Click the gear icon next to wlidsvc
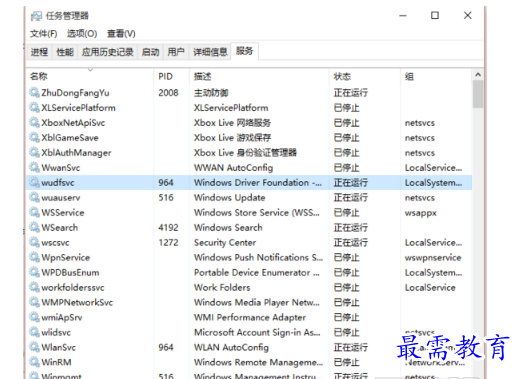 pos(34,332)
